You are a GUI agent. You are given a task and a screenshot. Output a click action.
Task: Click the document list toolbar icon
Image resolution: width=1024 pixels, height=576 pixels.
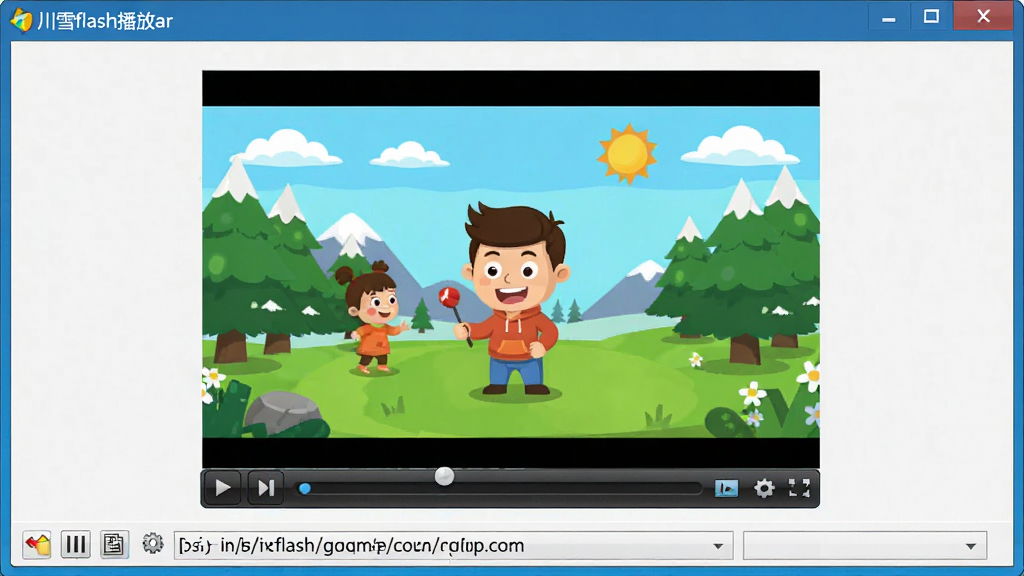click(114, 544)
